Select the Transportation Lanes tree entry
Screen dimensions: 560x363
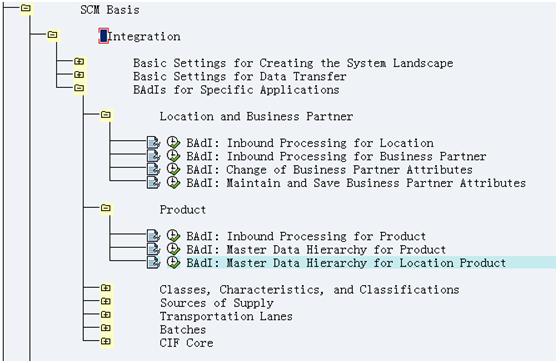[x=226, y=316]
